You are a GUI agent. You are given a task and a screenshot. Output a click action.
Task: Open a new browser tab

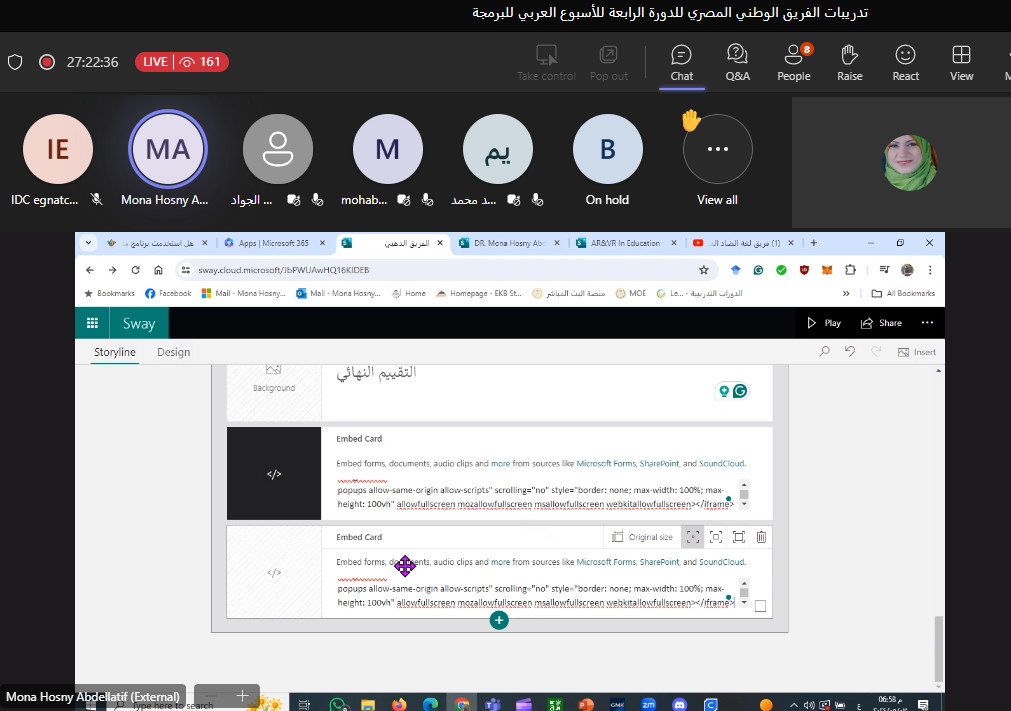pos(814,243)
